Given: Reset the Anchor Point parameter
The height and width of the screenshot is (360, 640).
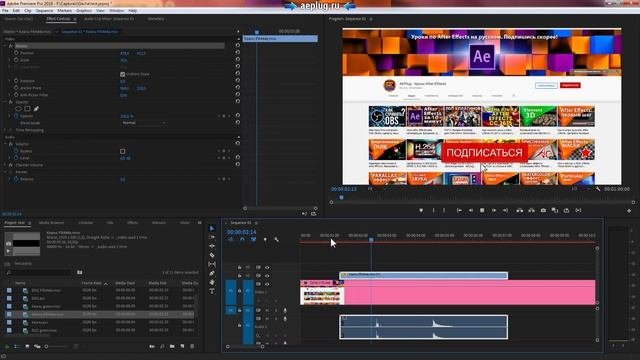Looking at the screenshot, I should click(238, 88).
